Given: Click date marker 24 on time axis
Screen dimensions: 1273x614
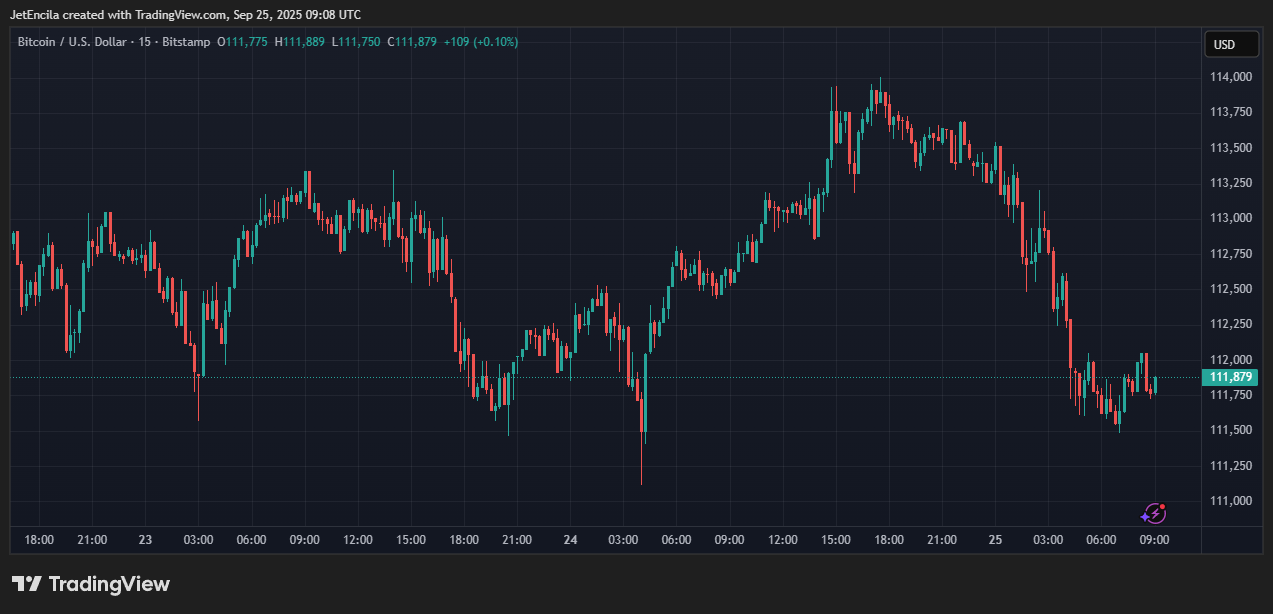Looking at the screenshot, I should (570, 540).
